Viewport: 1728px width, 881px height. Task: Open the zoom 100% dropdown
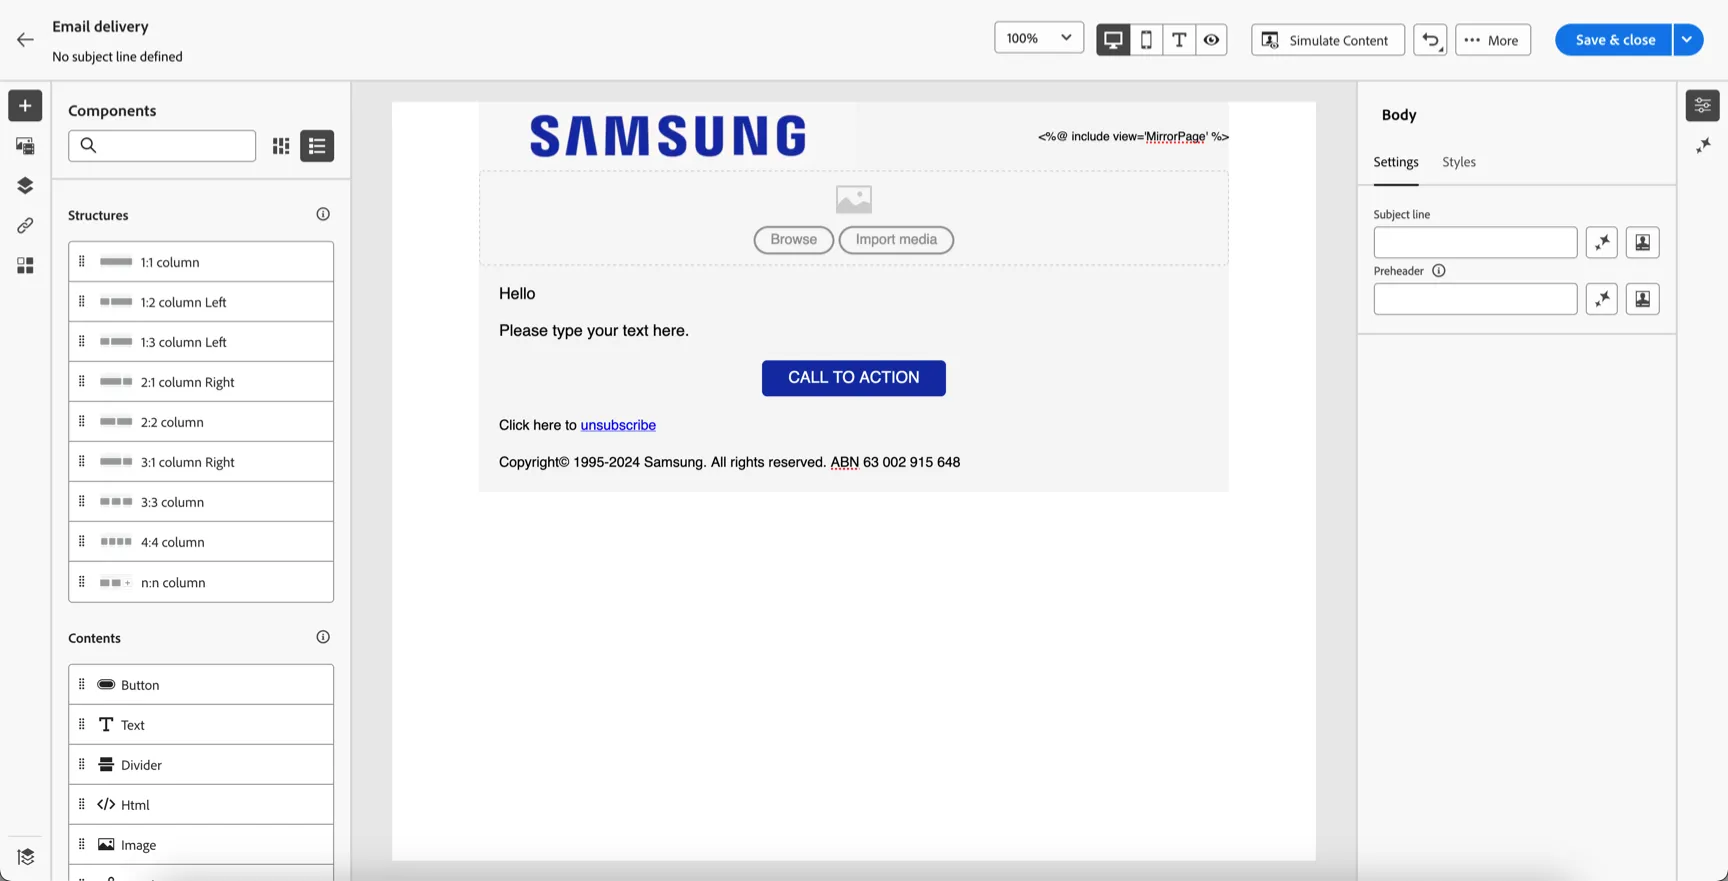point(1039,38)
